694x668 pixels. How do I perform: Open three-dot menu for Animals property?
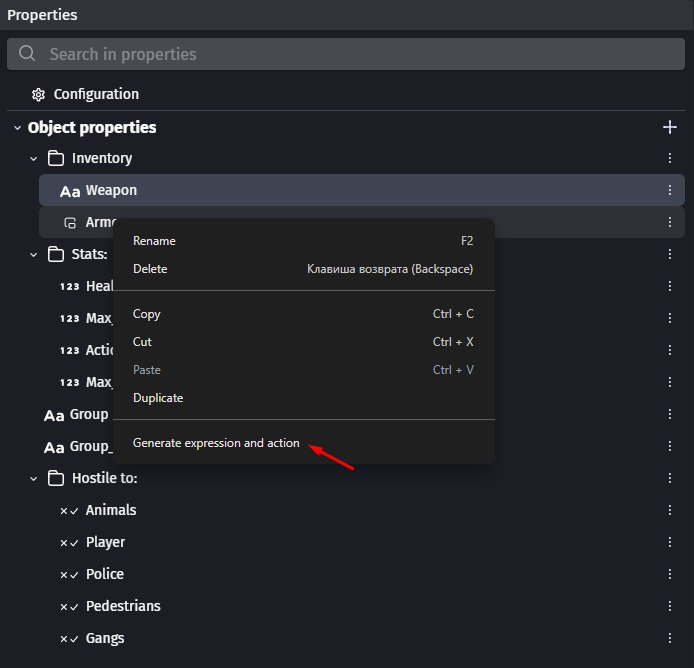(670, 510)
